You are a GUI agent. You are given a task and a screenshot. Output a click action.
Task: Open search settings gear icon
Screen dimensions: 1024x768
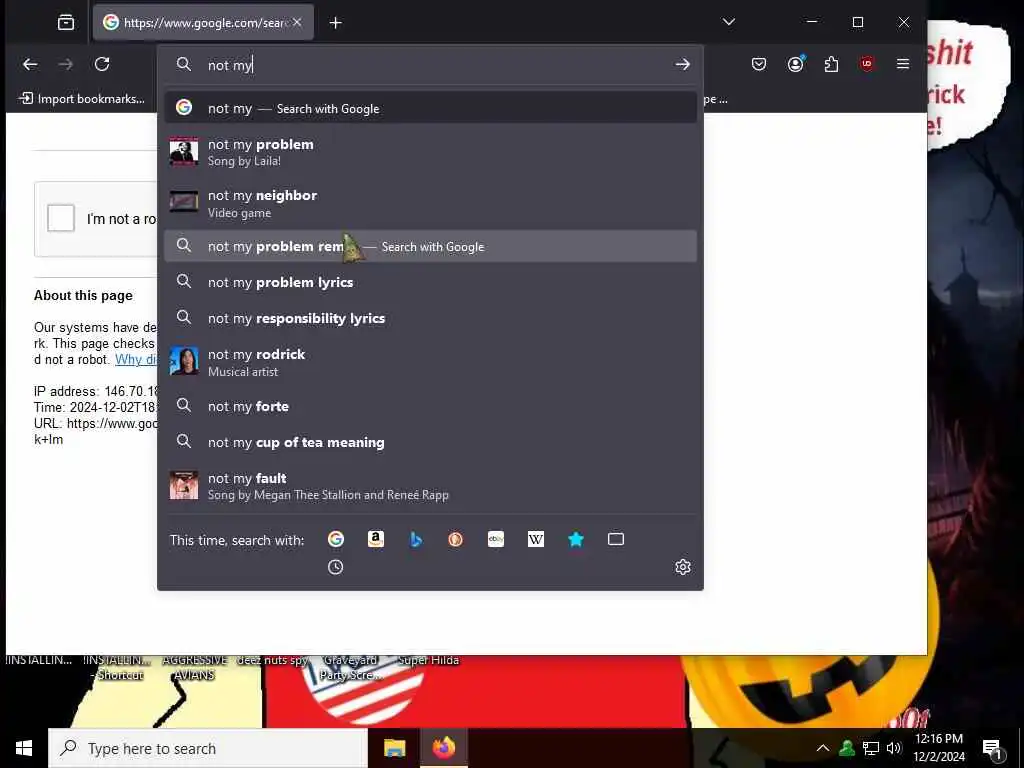coord(682,567)
